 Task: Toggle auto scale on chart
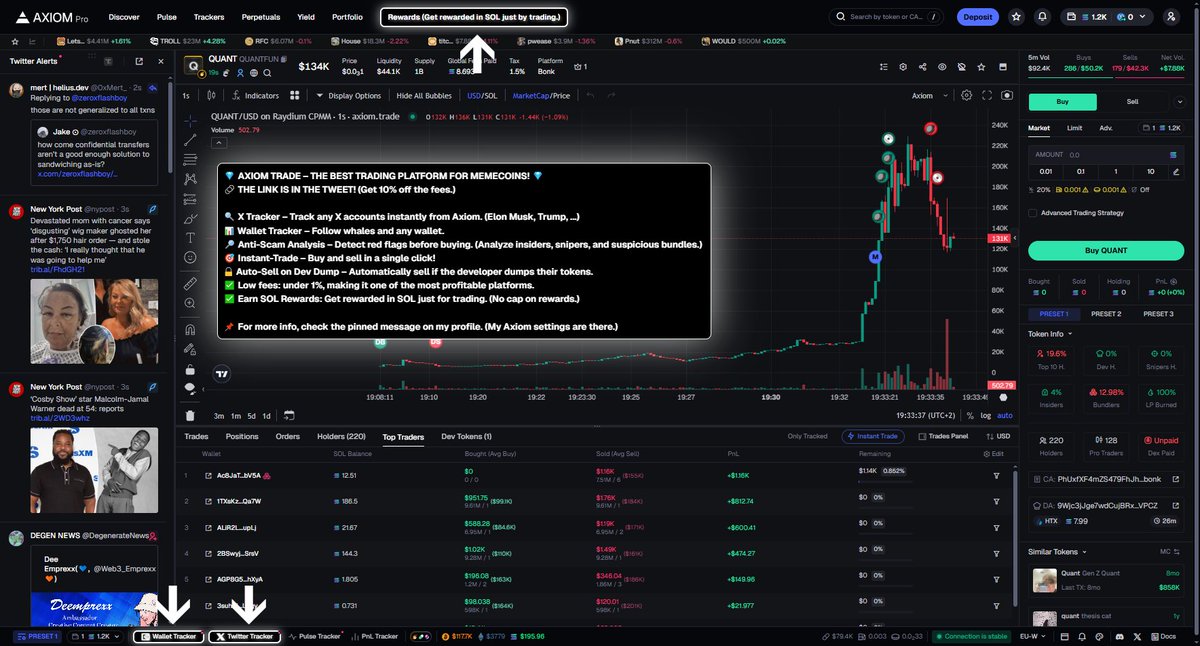1005,415
